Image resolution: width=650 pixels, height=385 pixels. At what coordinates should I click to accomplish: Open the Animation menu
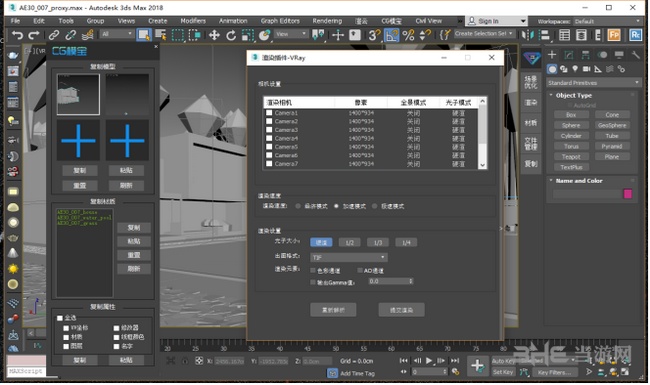point(233,21)
